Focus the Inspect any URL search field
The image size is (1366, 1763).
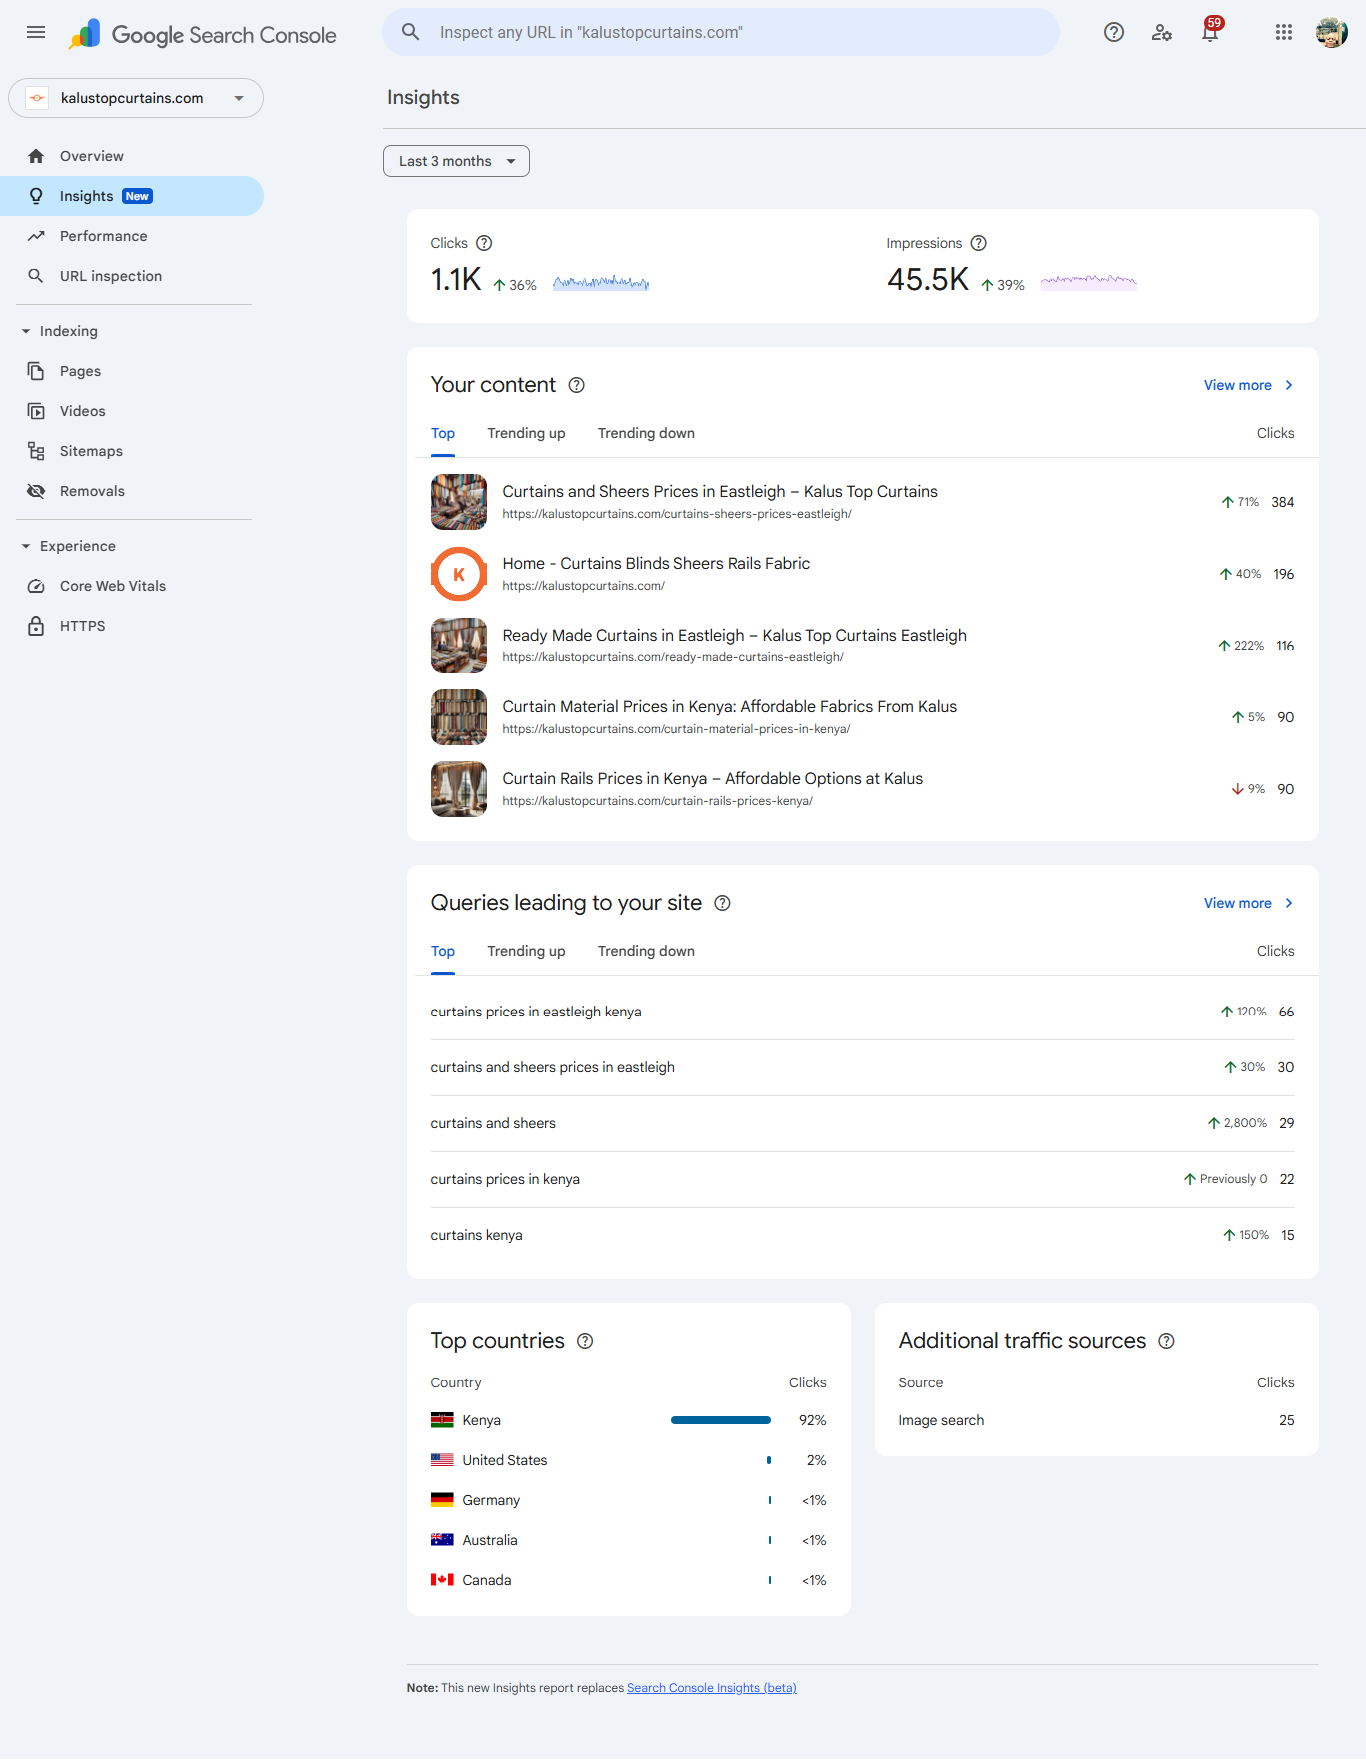coord(720,32)
